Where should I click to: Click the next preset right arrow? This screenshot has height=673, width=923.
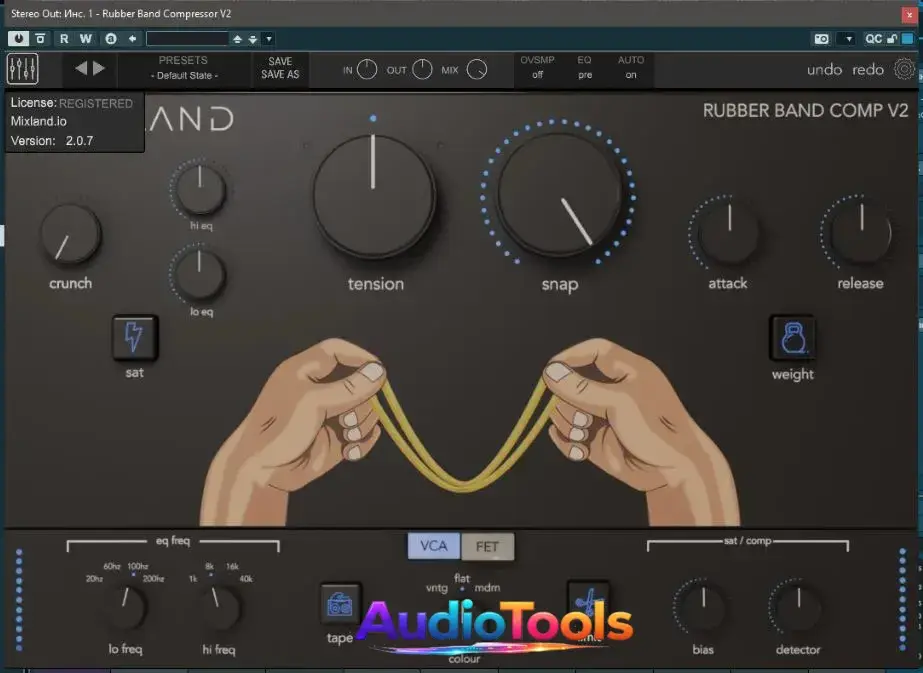(98, 69)
